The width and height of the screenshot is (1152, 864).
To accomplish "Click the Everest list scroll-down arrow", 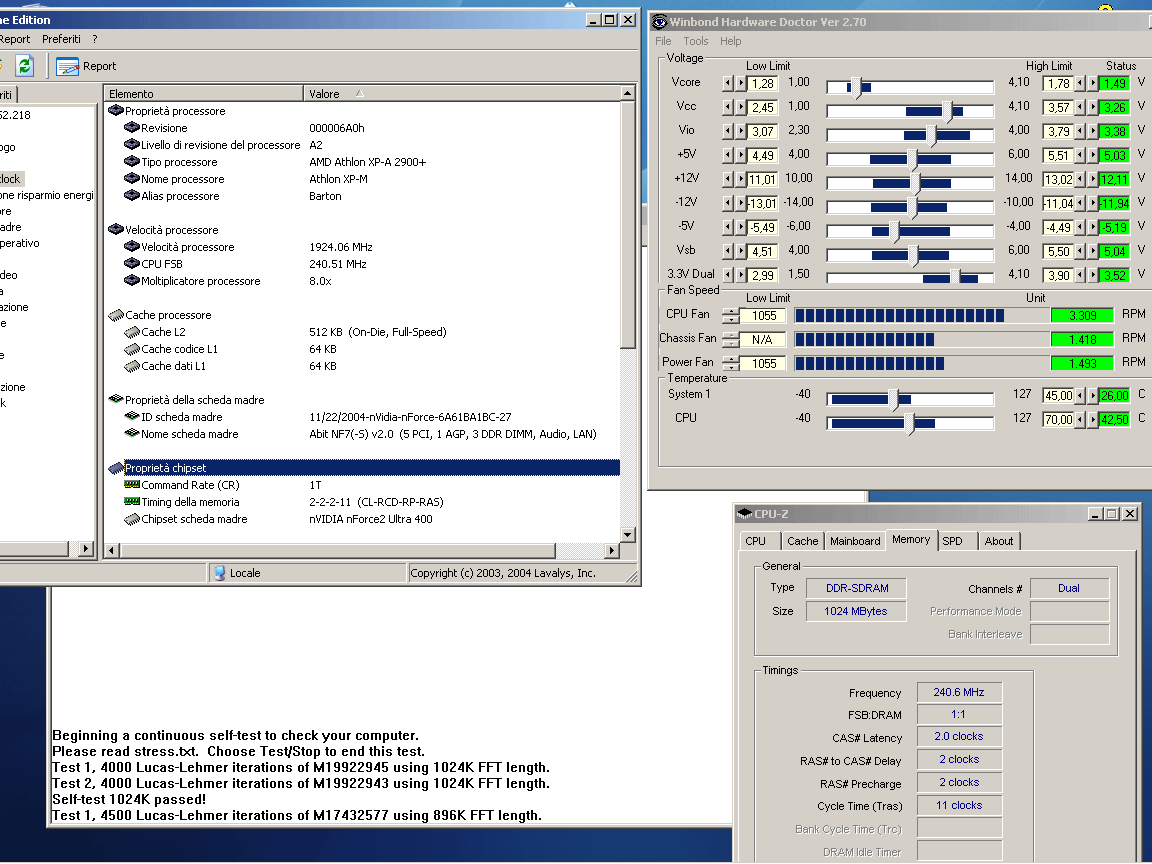I will (x=627, y=535).
